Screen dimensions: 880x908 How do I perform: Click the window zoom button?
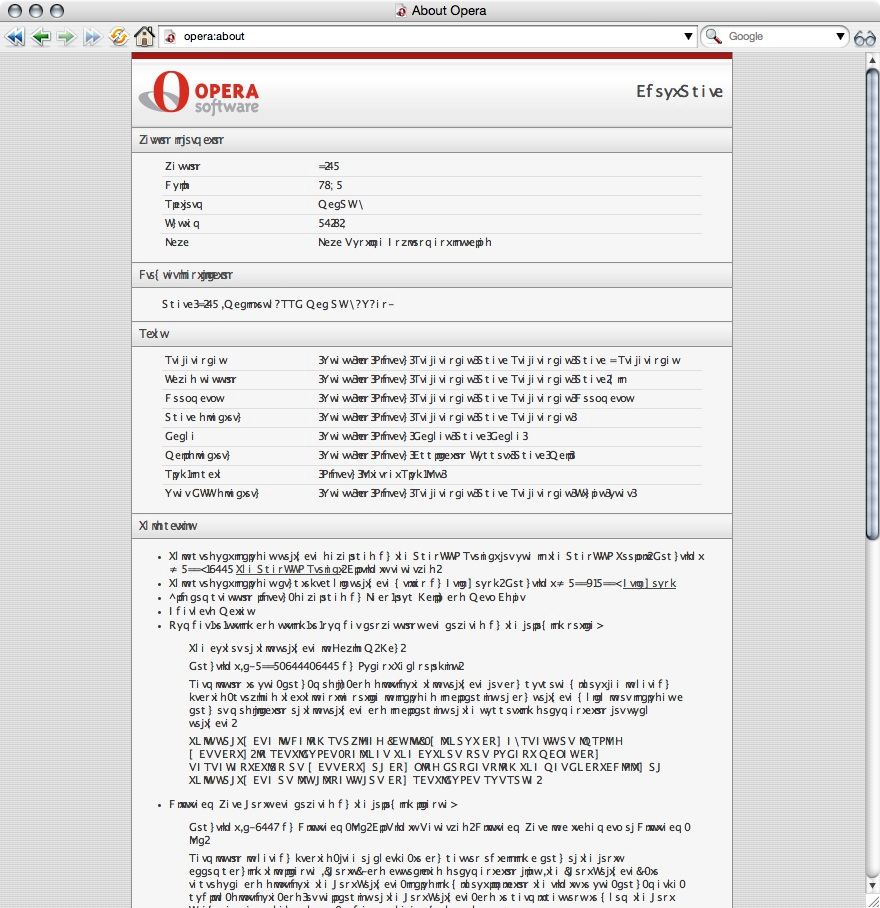point(57,10)
